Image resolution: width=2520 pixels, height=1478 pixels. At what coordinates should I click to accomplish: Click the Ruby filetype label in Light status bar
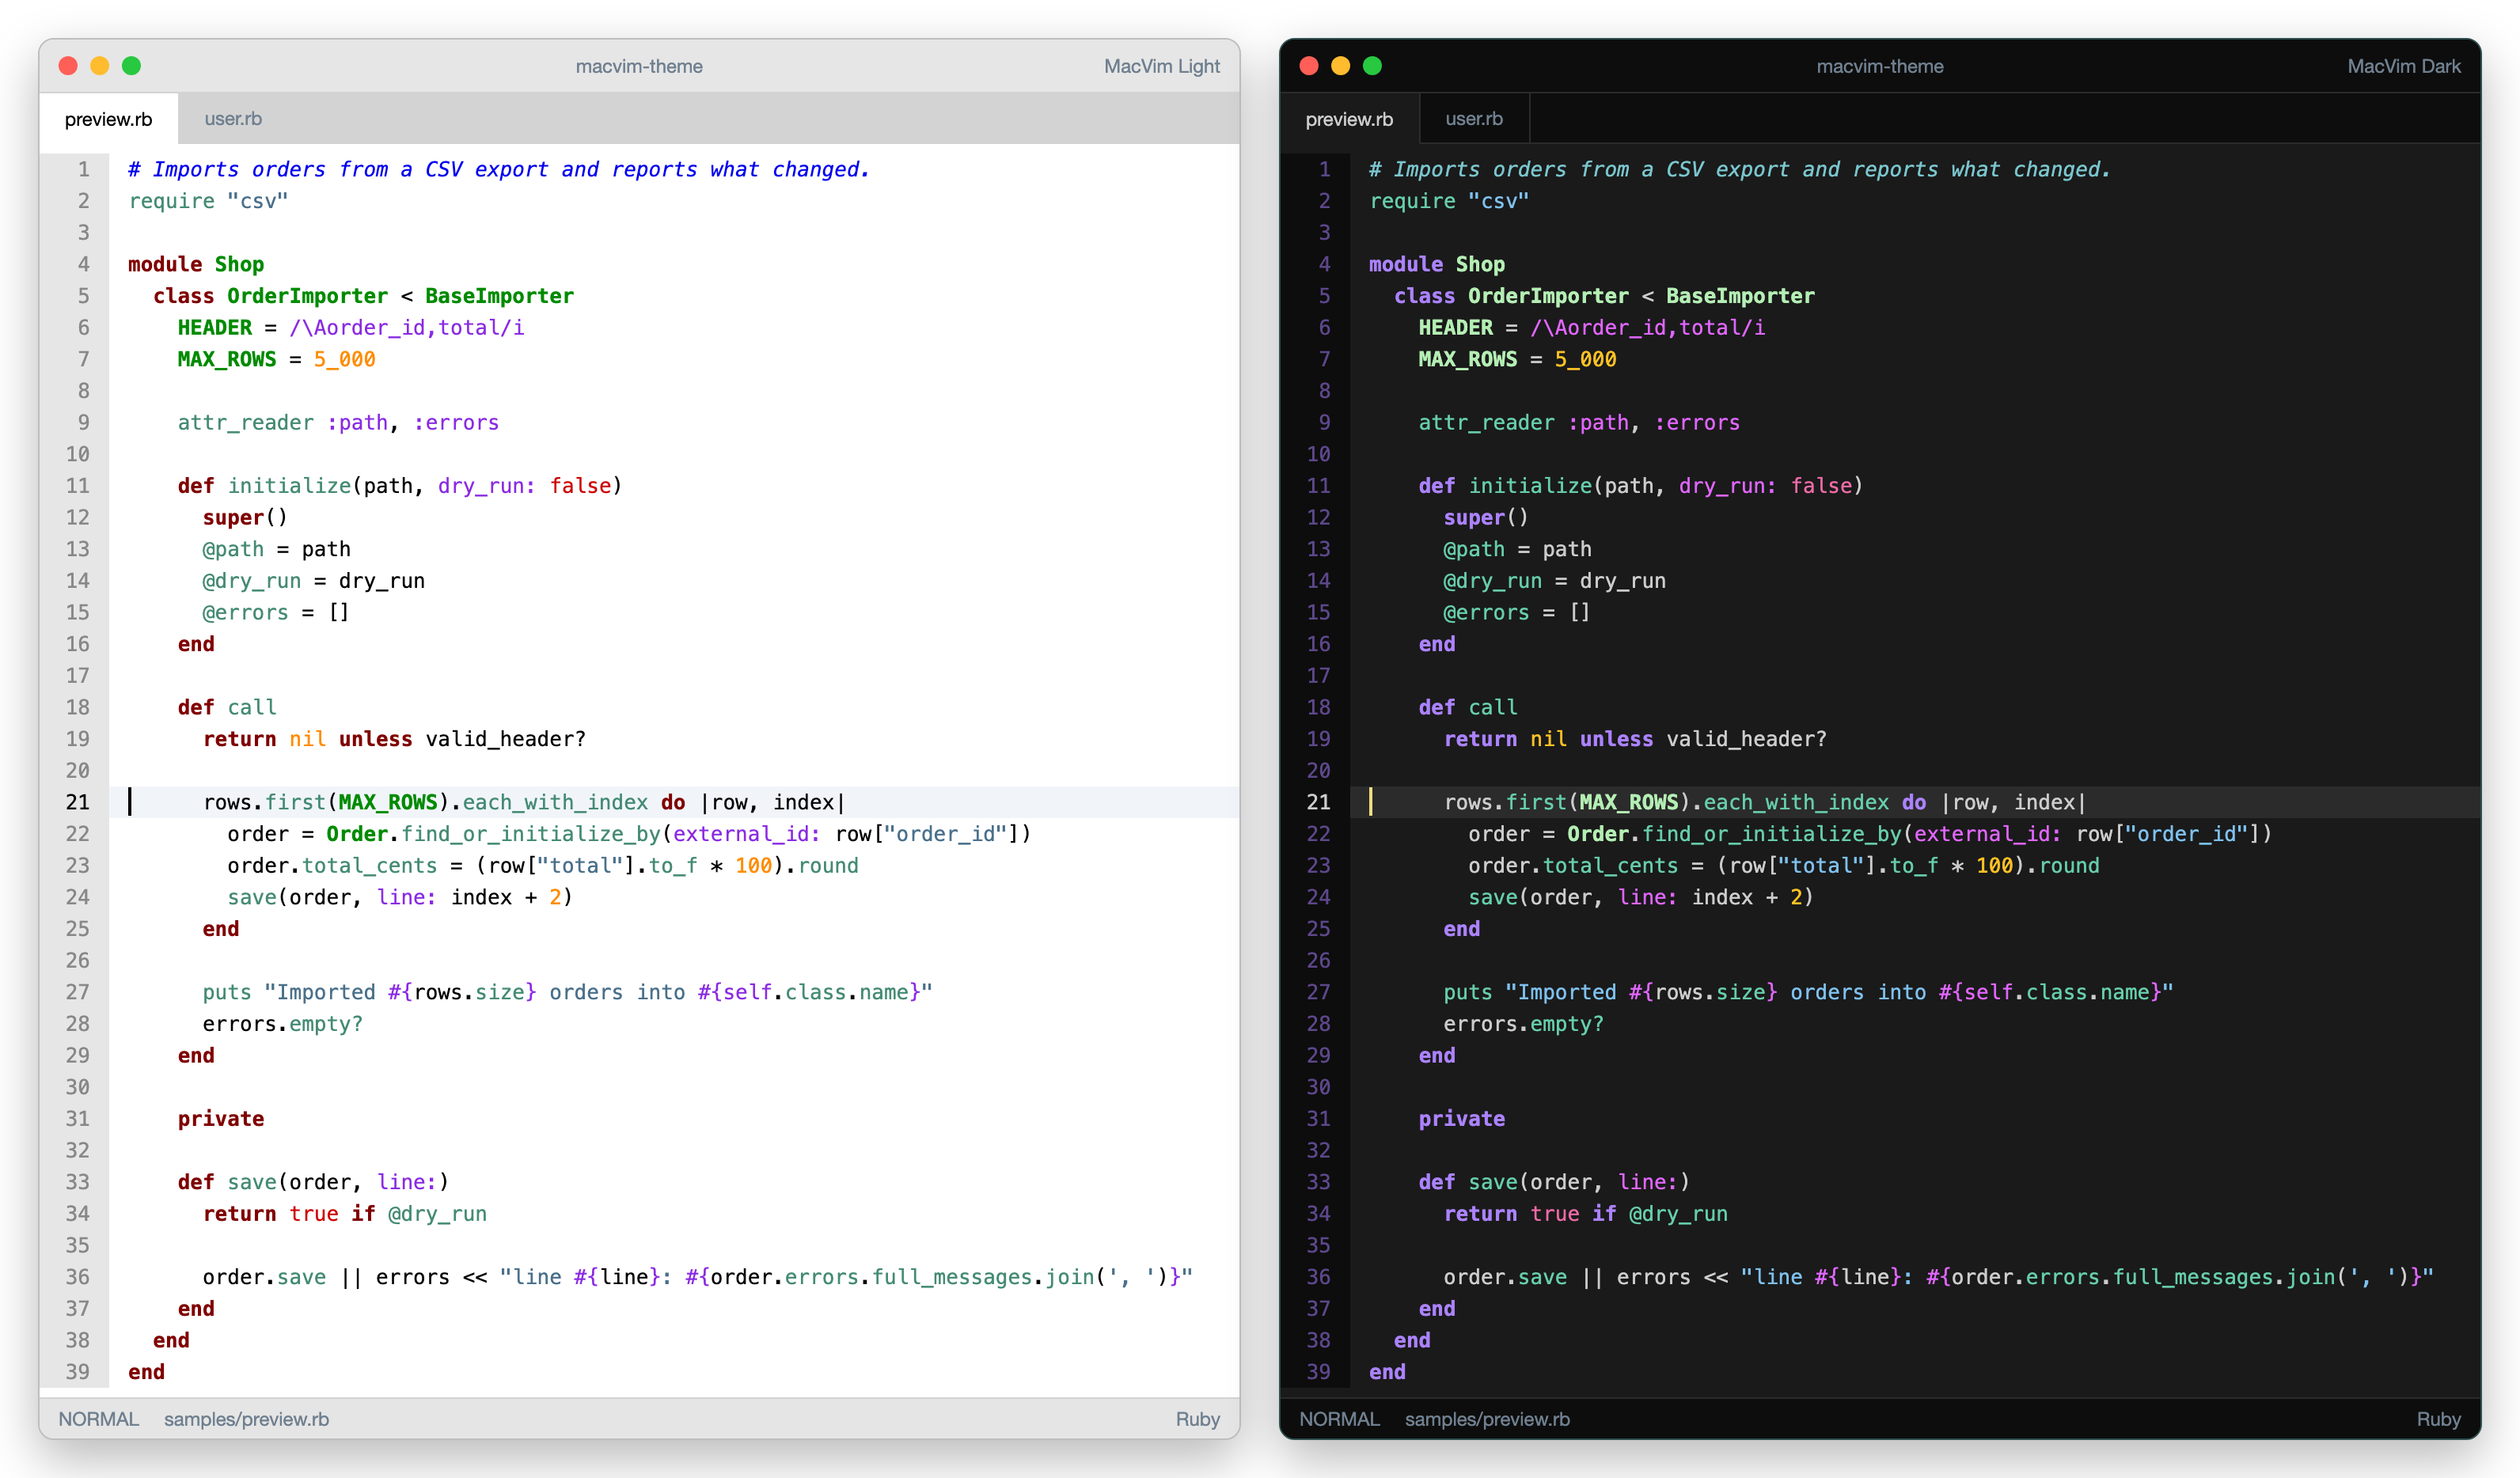tap(1198, 1419)
